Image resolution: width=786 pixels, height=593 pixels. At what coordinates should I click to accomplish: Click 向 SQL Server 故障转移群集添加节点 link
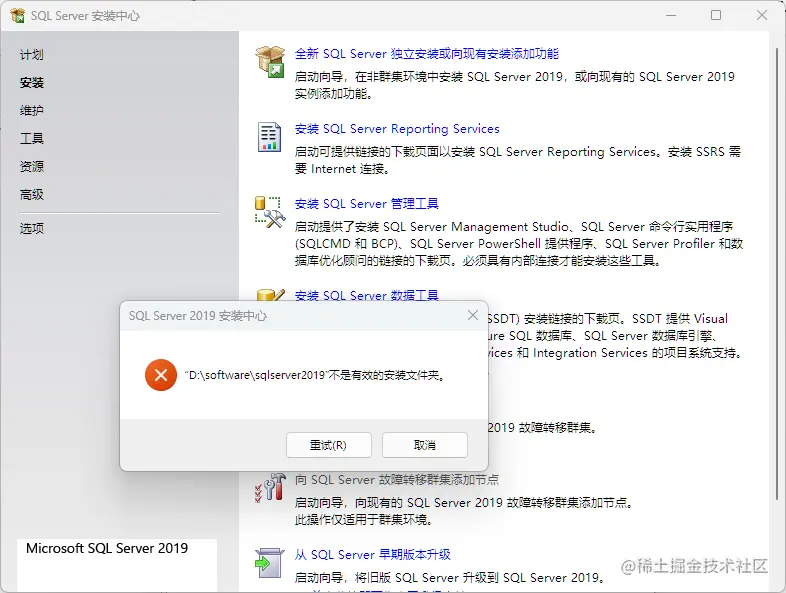click(397, 480)
